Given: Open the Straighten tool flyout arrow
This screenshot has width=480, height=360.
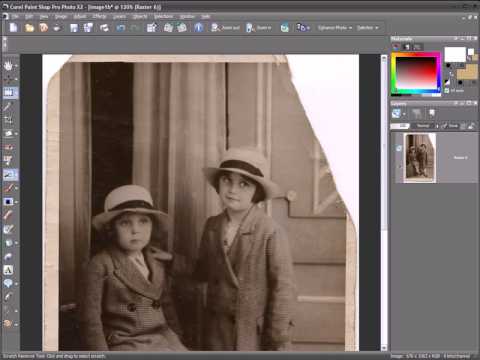Looking at the screenshot, I should [x=16, y=134].
